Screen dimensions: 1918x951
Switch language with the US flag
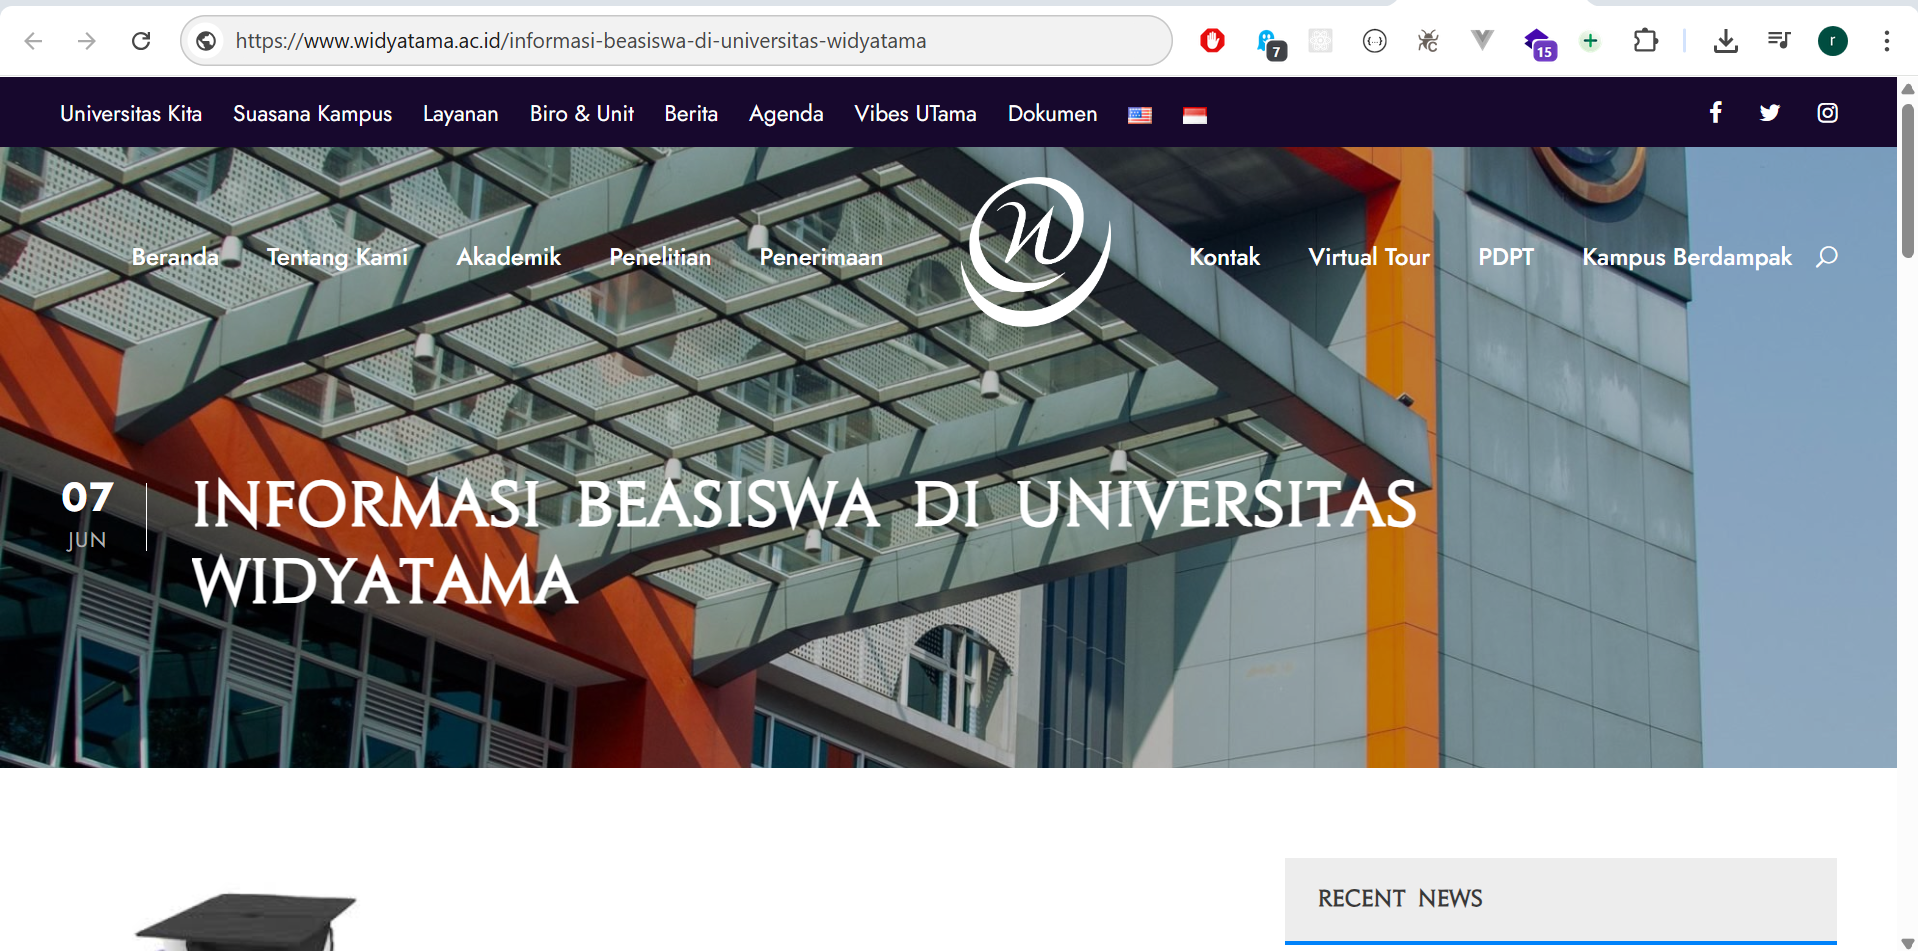[x=1139, y=115]
